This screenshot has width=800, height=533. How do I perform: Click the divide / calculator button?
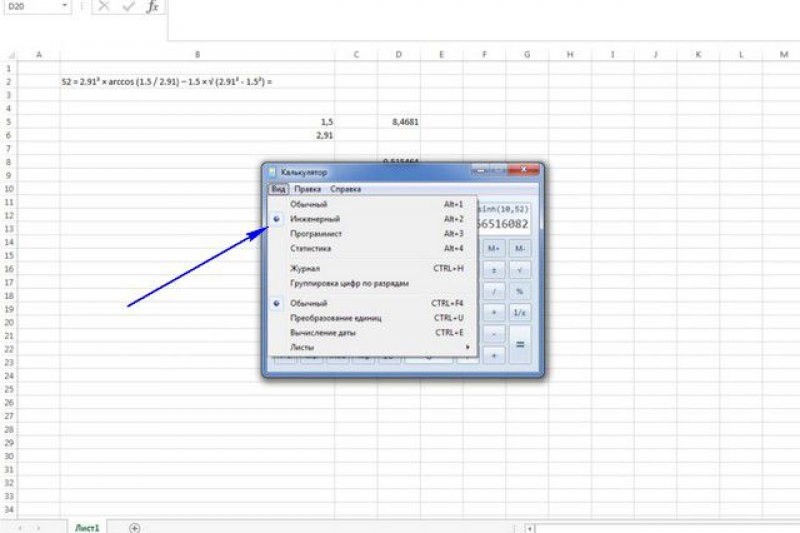[x=493, y=292]
